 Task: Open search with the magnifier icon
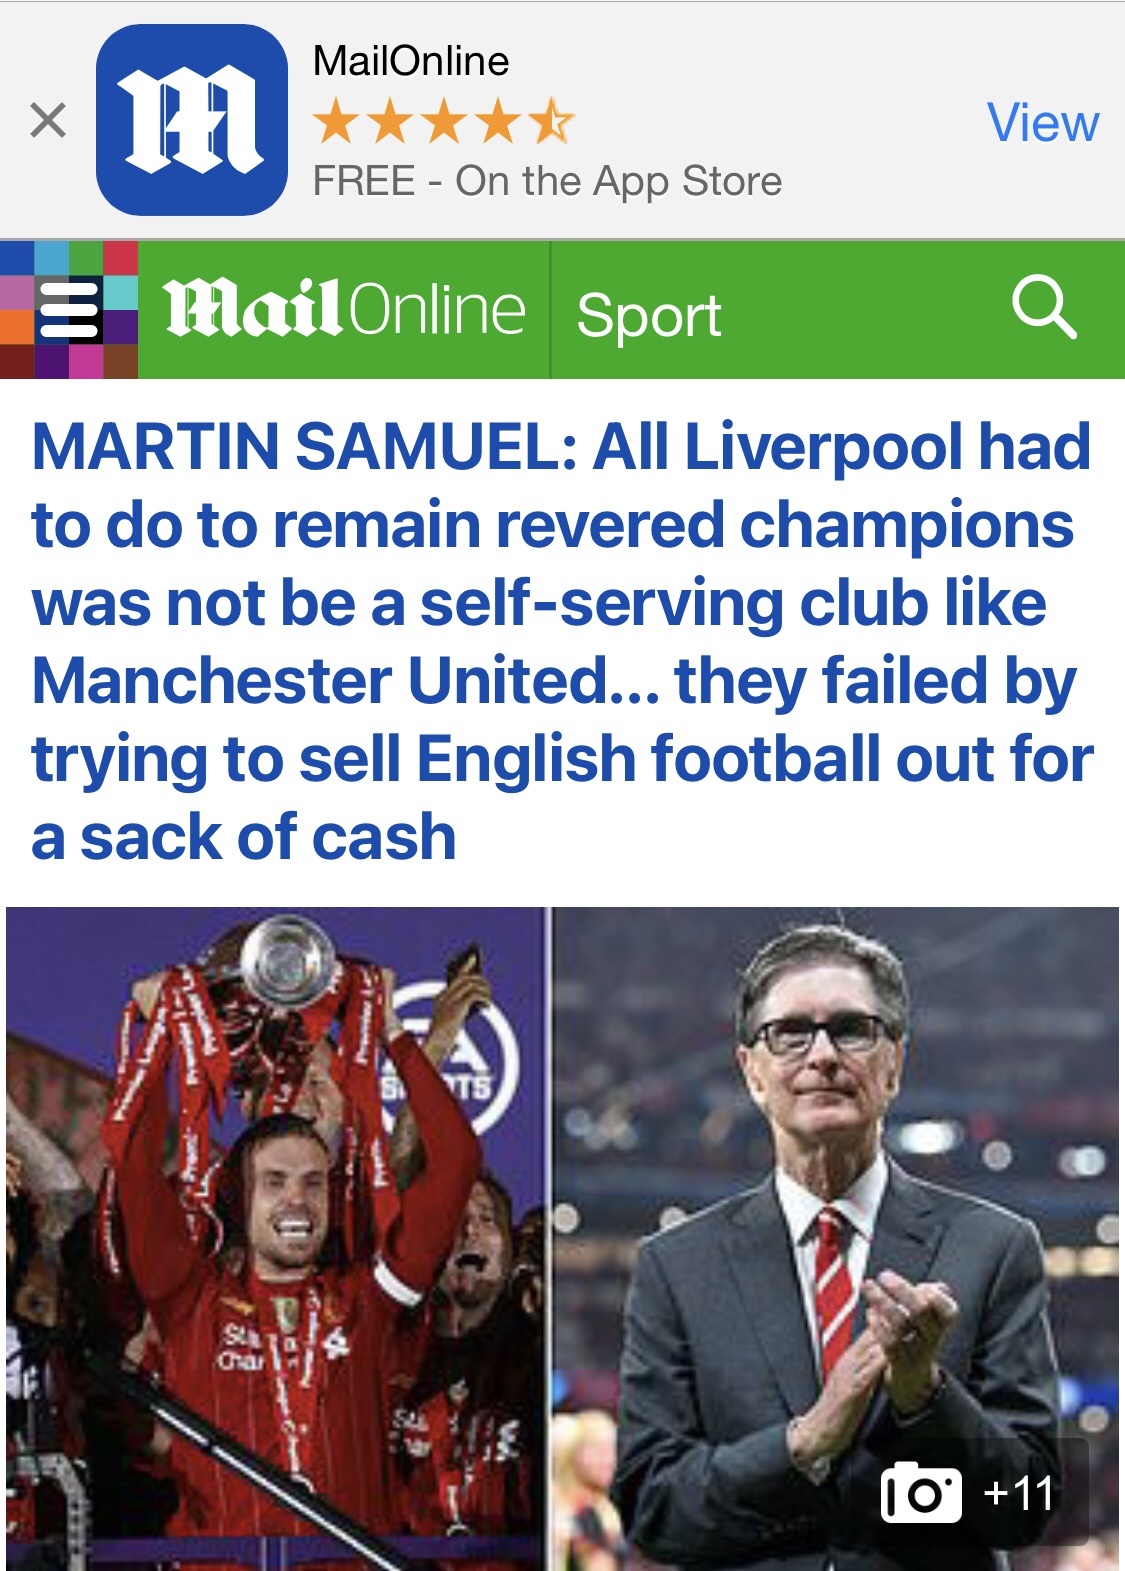pyautogui.click(x=1044, y=308)
